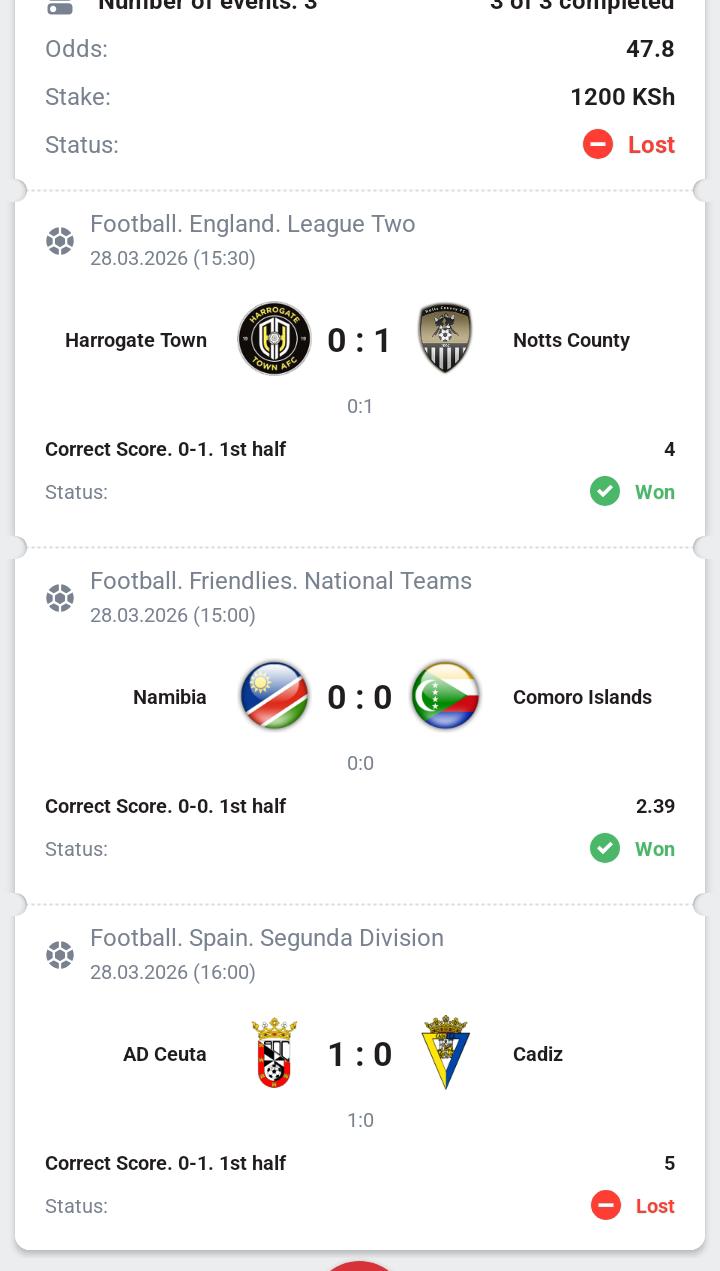The width and height of the screenshot is (720, 1271).
Task: Tap the 1 : 0 Ceuta match score
Action: [x=360, y=1055]
